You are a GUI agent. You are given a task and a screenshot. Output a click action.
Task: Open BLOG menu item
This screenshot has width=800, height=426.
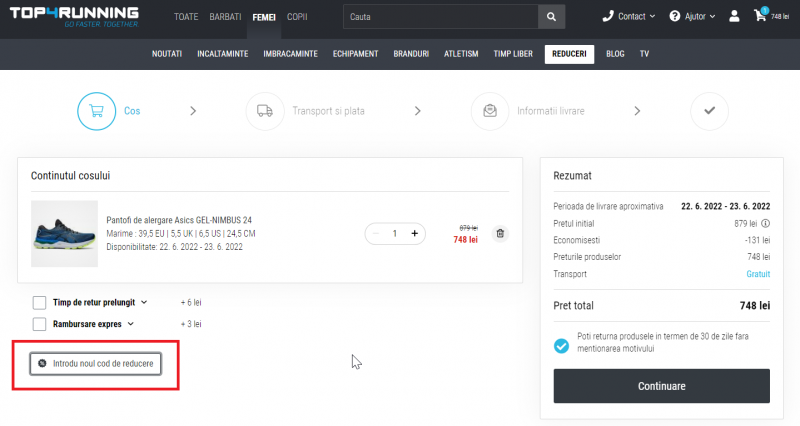tap(615, 54)
